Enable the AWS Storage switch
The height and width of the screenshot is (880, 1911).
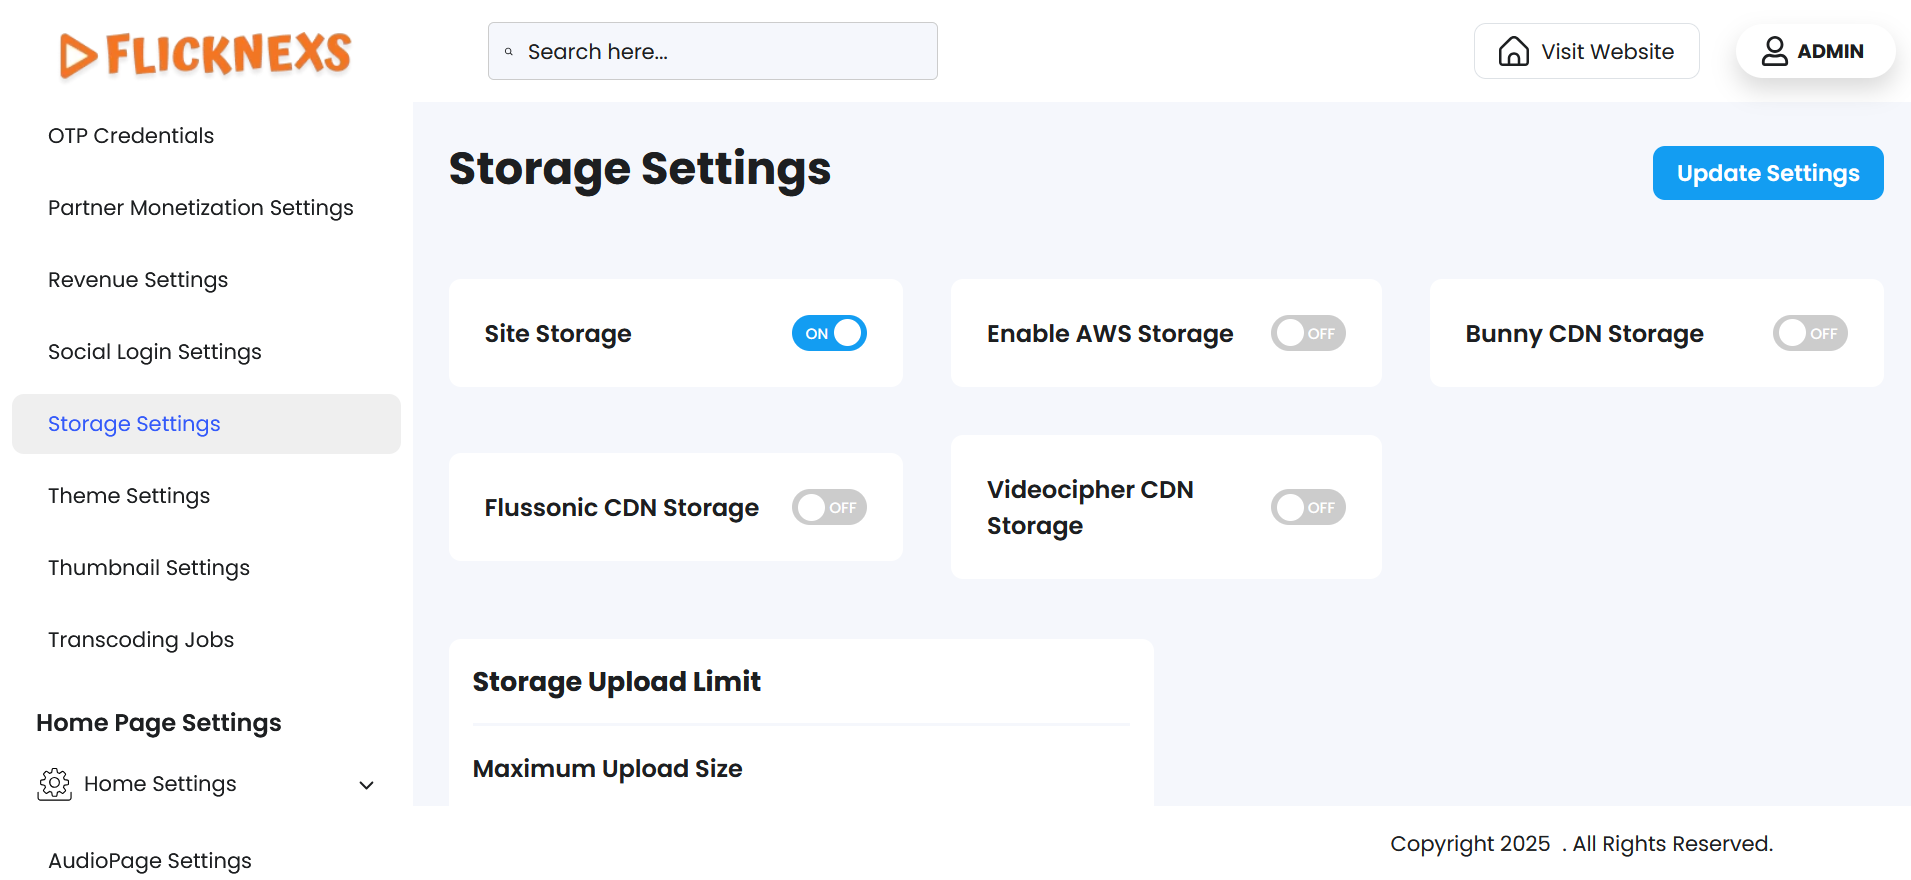point(1307,333)
